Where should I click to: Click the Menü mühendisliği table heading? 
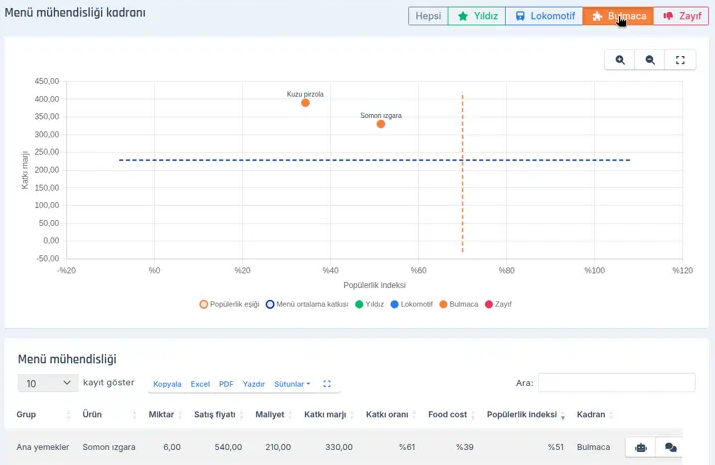pyautogui.click(x=67, y=359)
